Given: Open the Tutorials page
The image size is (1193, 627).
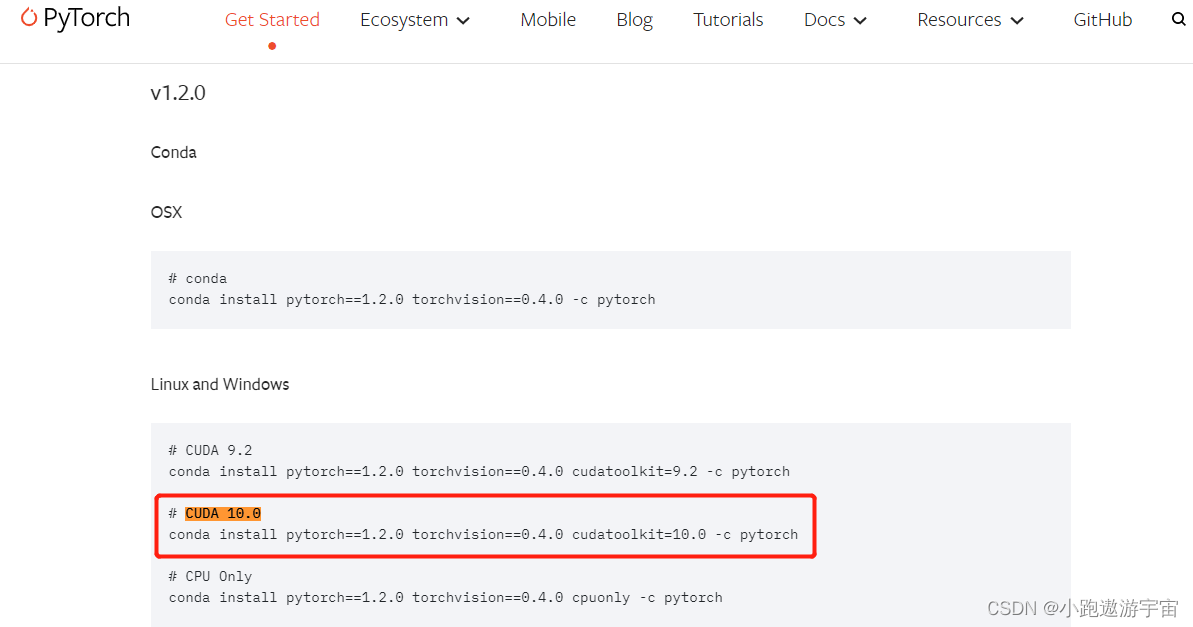Looking at the screenshot, I should 728,20.
